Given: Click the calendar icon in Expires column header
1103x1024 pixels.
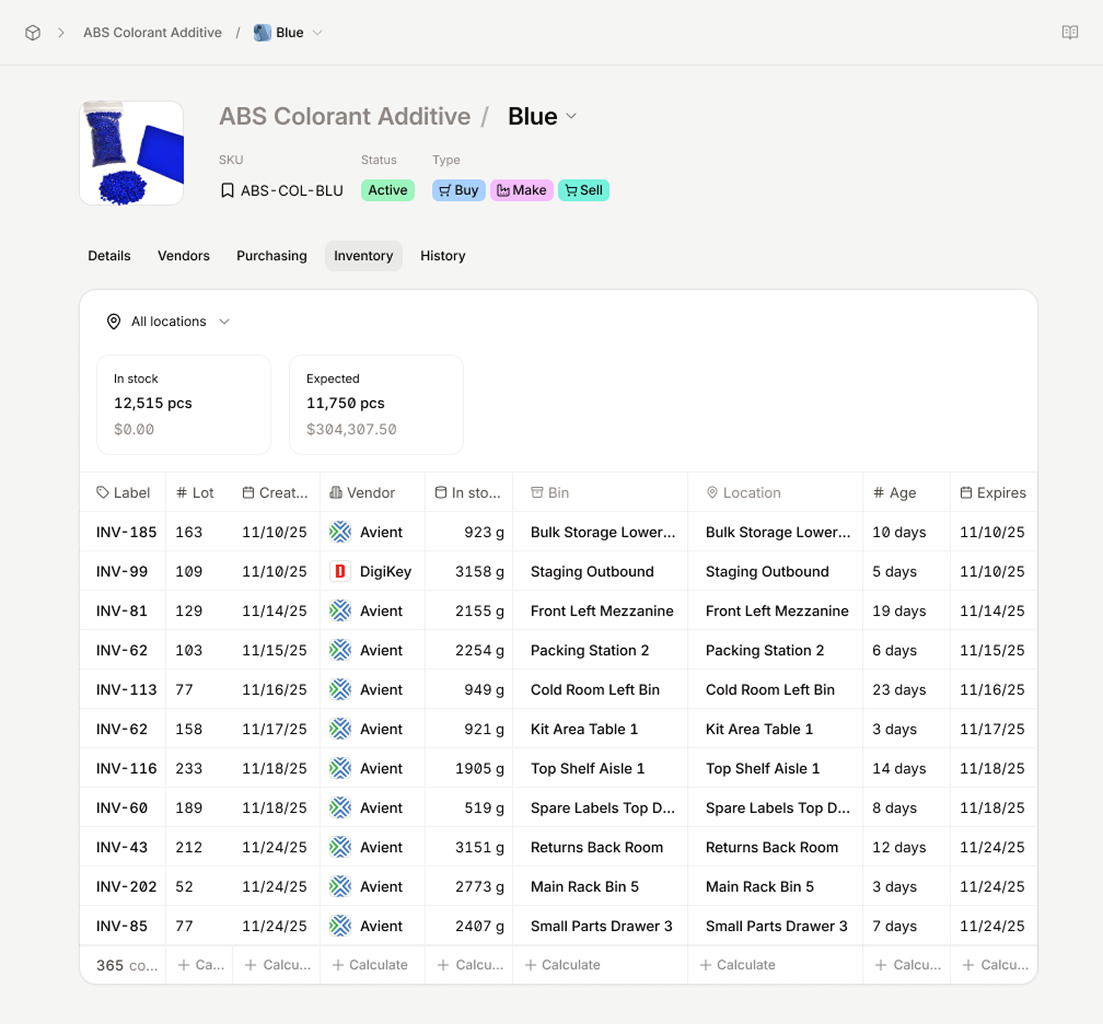Looking at the screenshot, I should (x=966, y=493).
